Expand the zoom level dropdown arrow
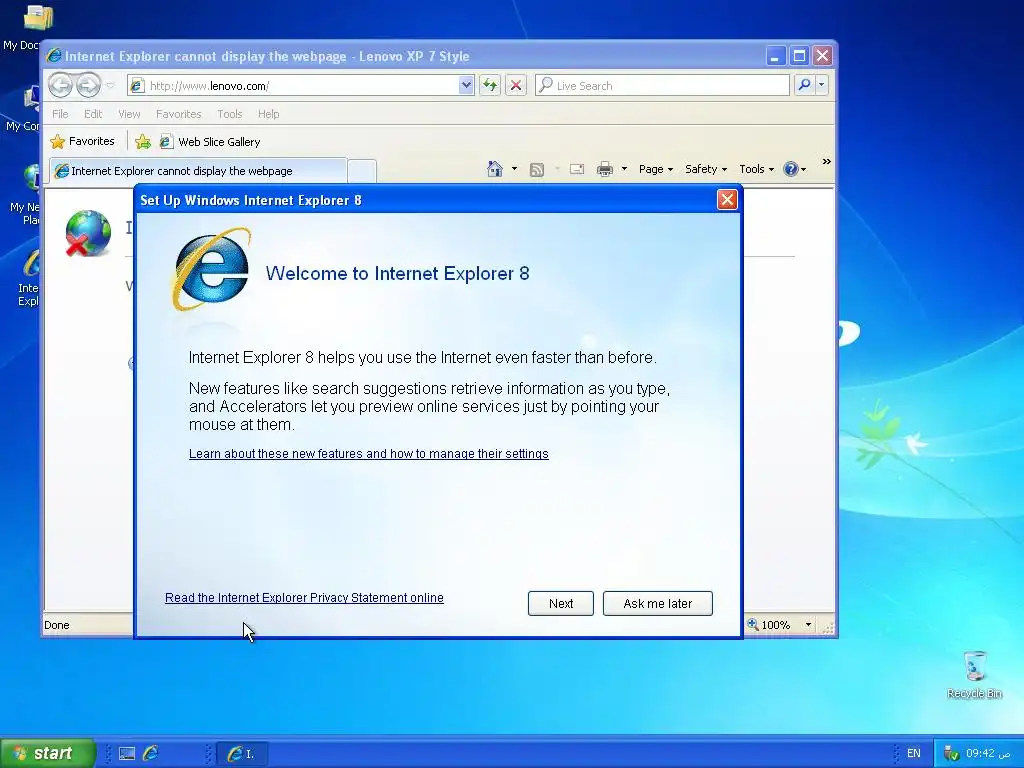 click(x=808, y=625)
